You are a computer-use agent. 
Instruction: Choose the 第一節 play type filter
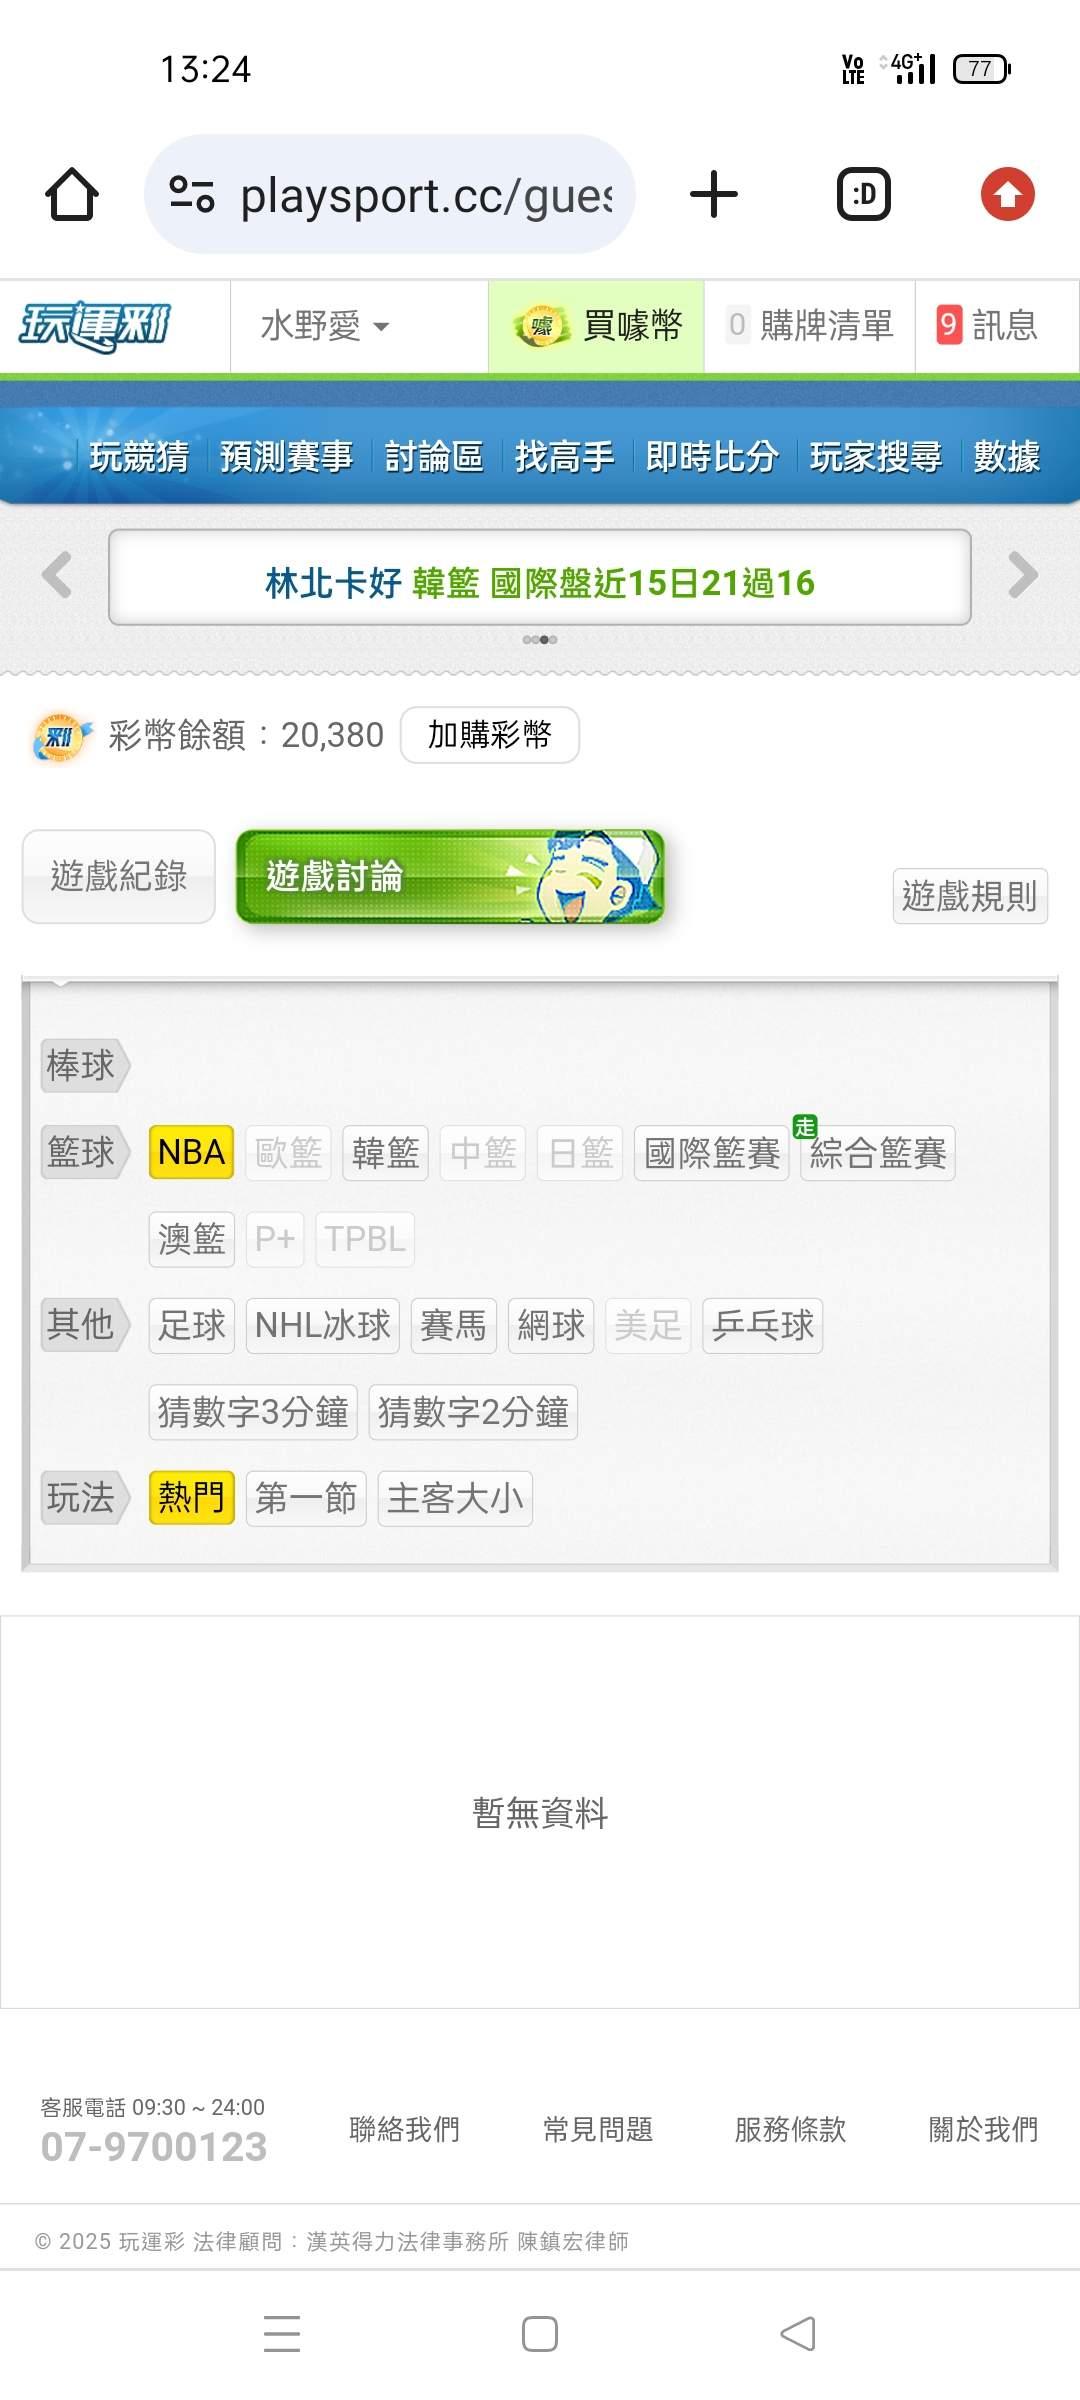[x=306, y=1498]
